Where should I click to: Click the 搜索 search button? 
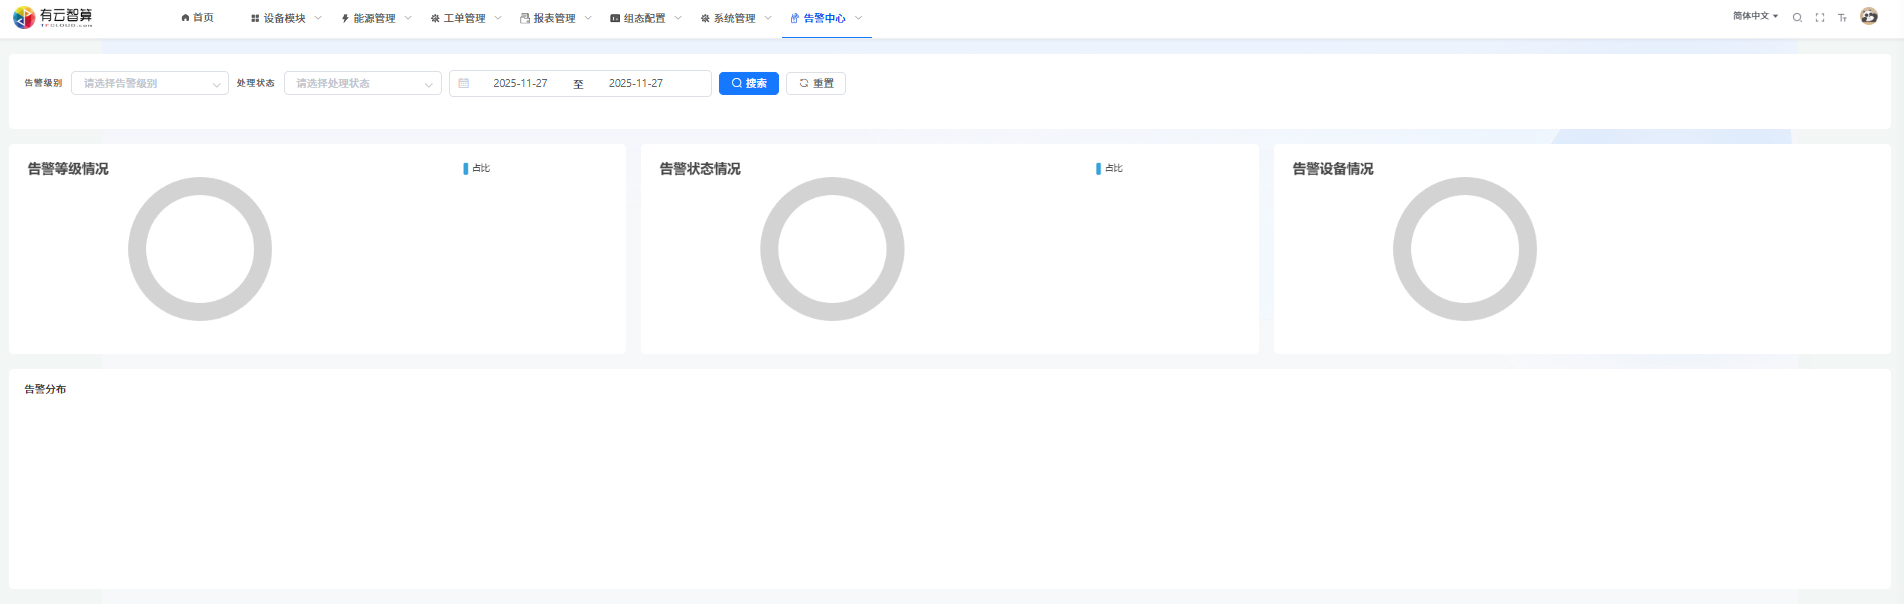tap(749, 83)
